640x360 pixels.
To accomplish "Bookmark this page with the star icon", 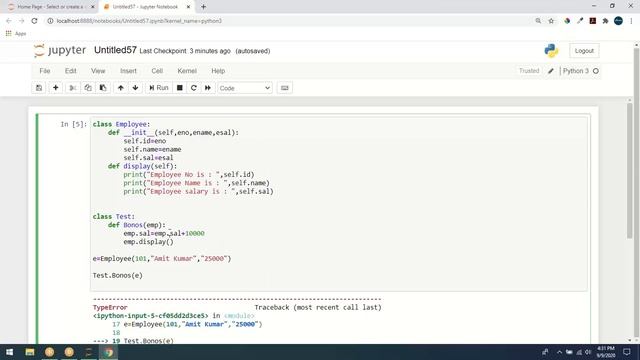I will click(551, 21).
